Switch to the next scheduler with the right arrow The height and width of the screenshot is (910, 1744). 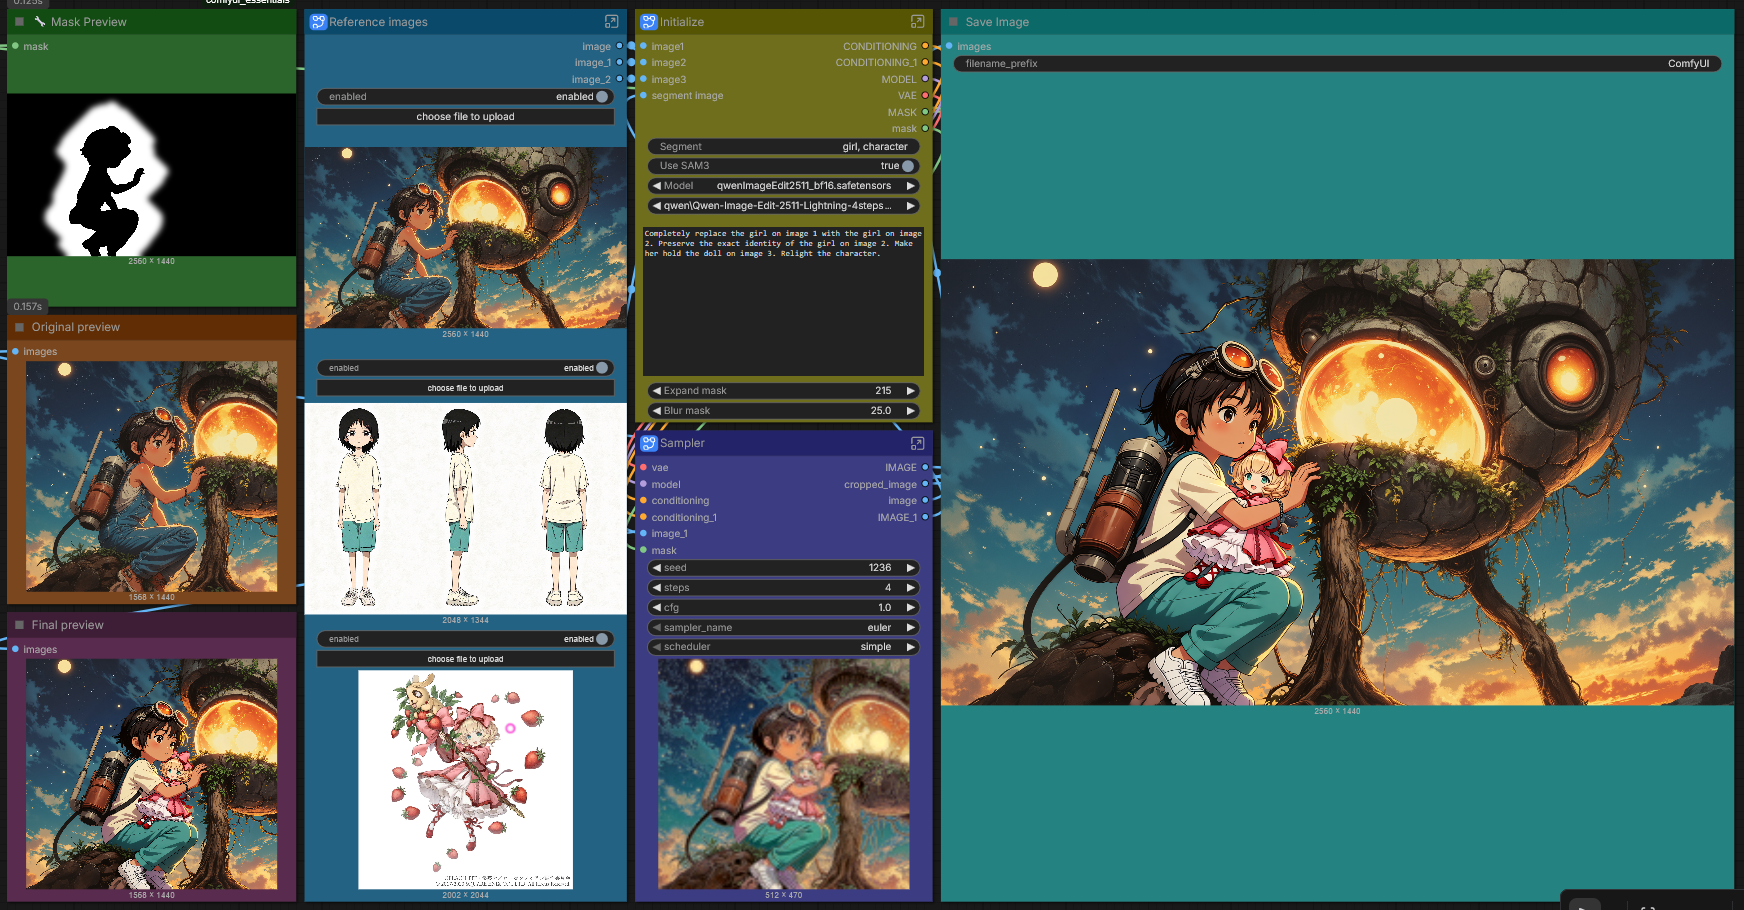(911, 647)
